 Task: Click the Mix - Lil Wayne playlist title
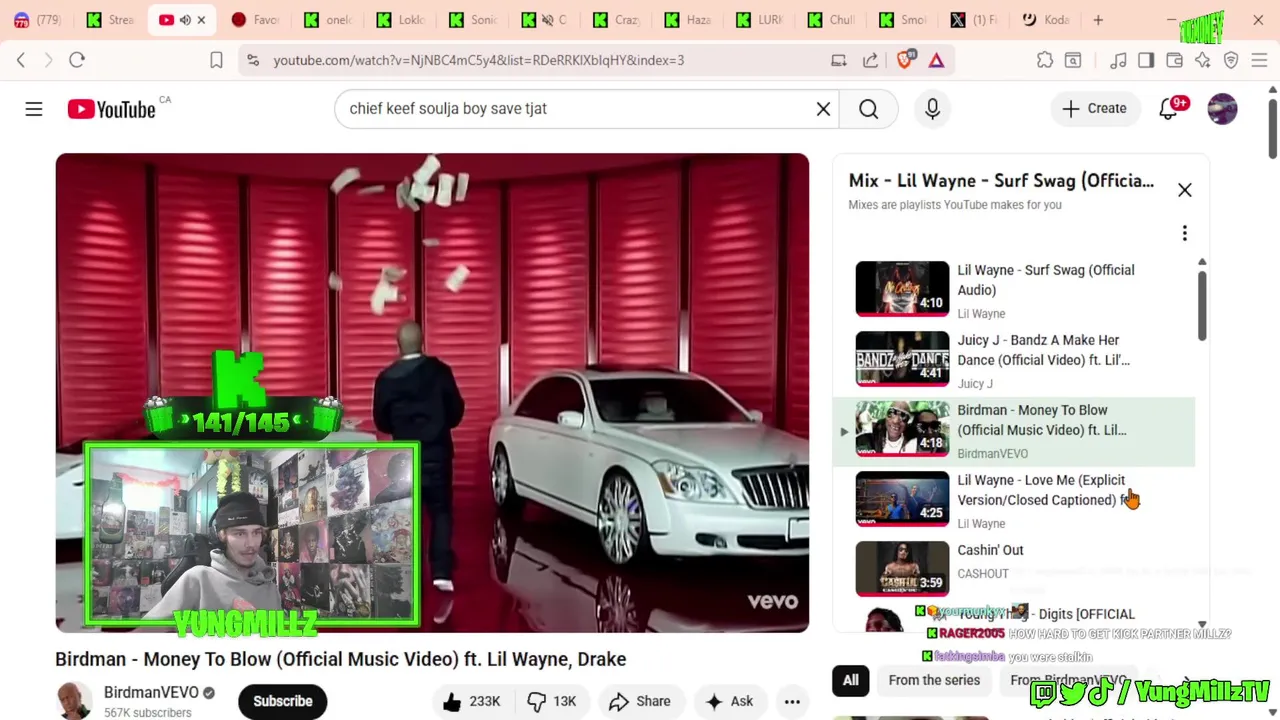pos(1001,181)
